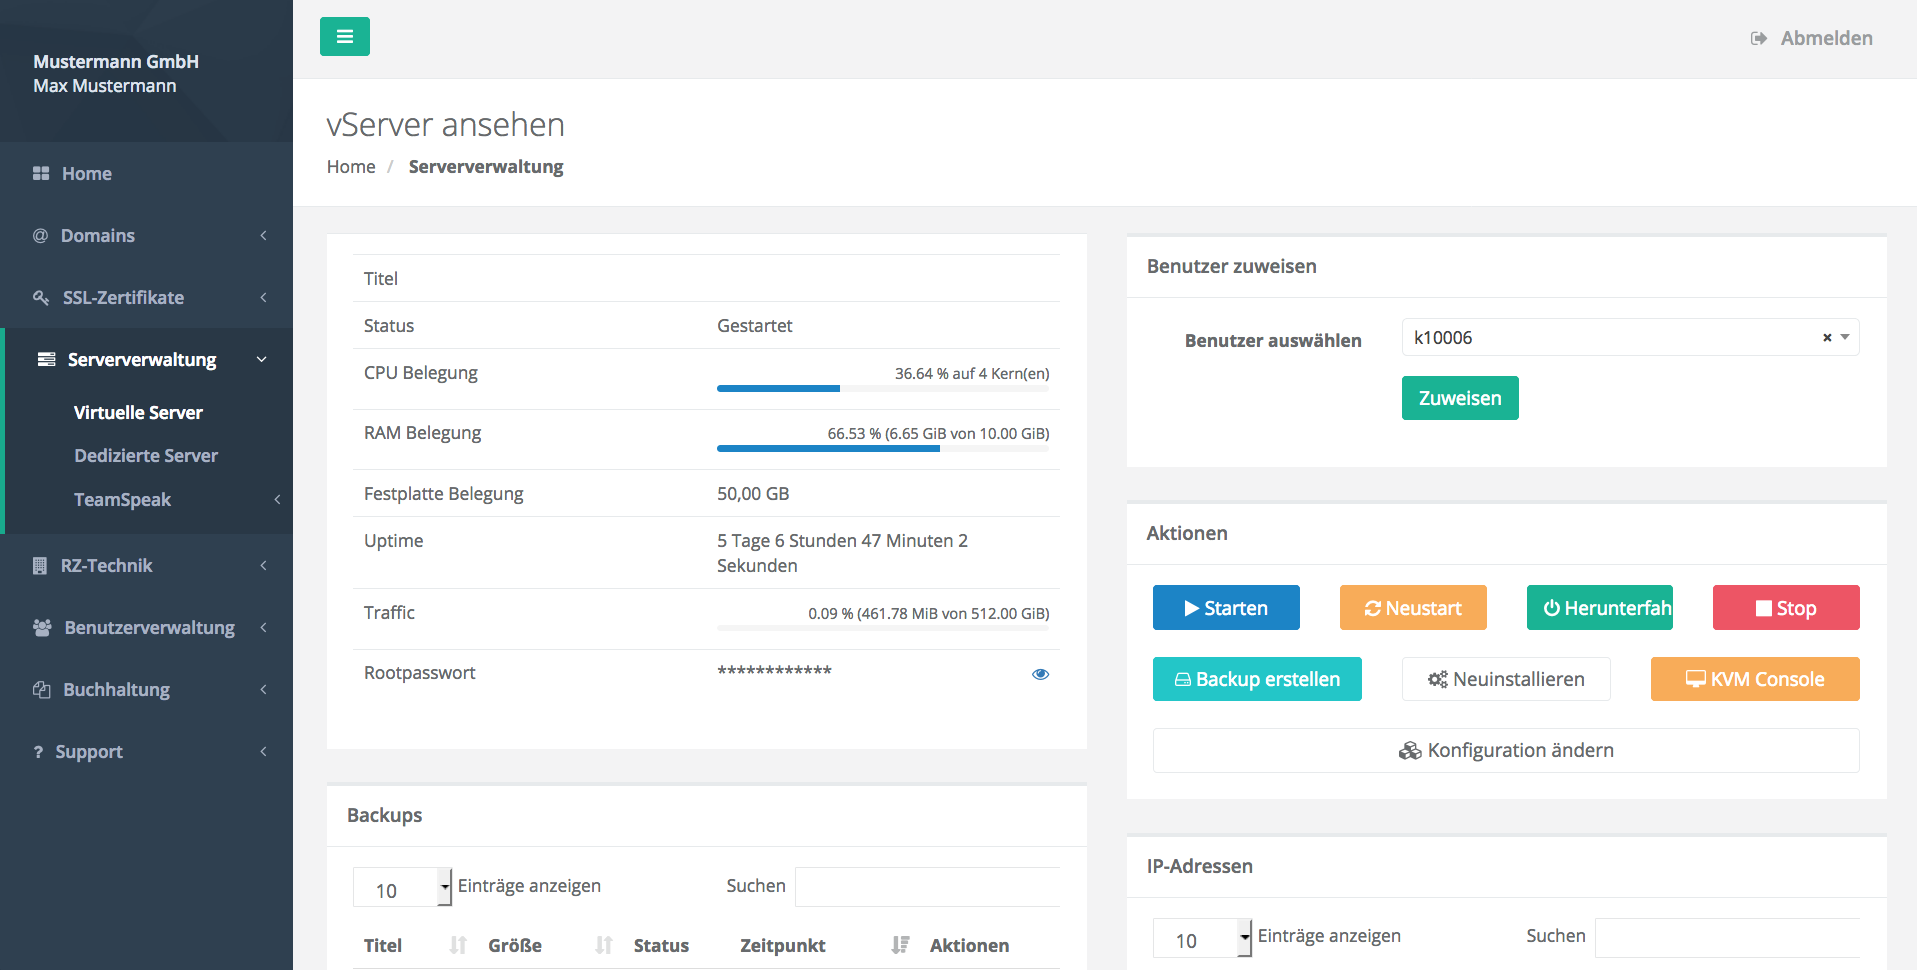Screen dimensions: 1917x970
Task: Click the Neuinstallieren button
Action: point(1506,679)
